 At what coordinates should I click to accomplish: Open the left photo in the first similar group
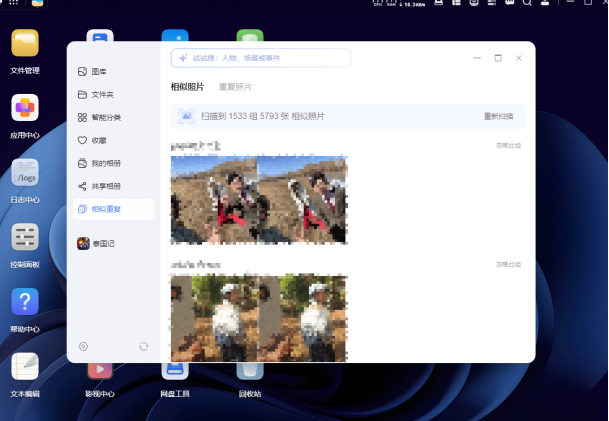(x=214, y=200)
